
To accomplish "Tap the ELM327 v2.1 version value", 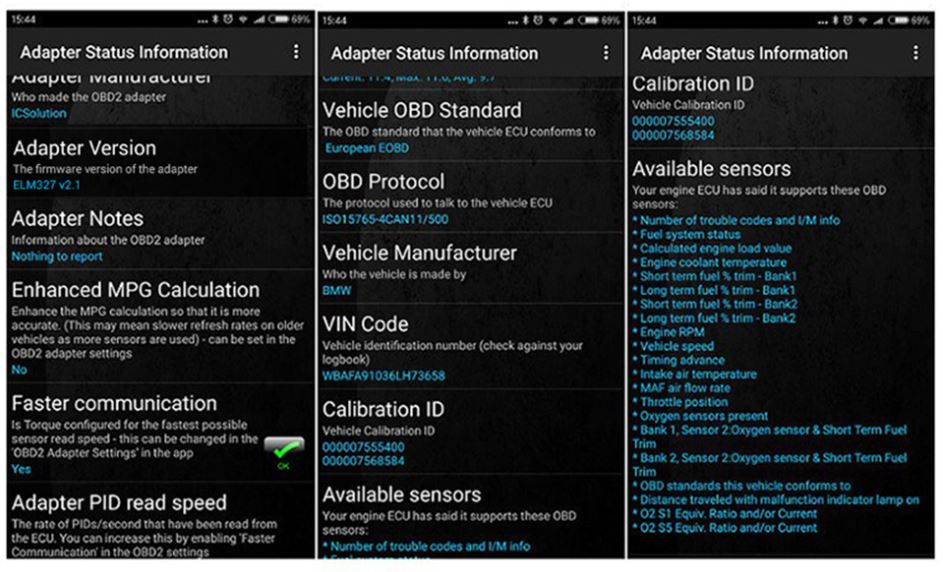I will click(47, 185).
